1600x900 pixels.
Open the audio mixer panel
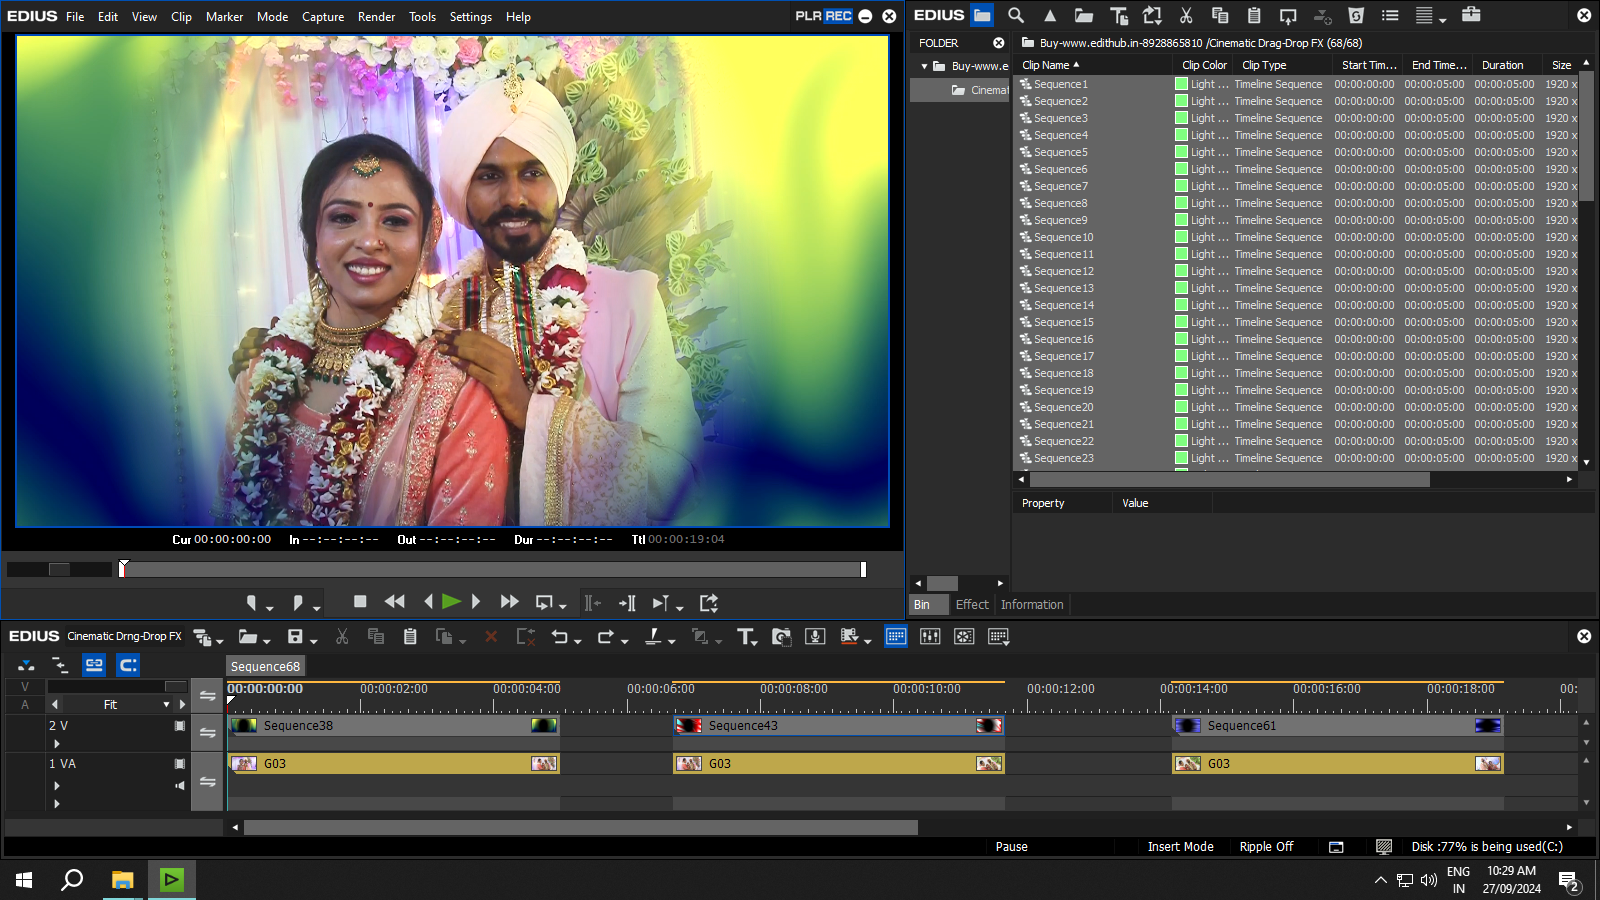[x=930, y=637]
